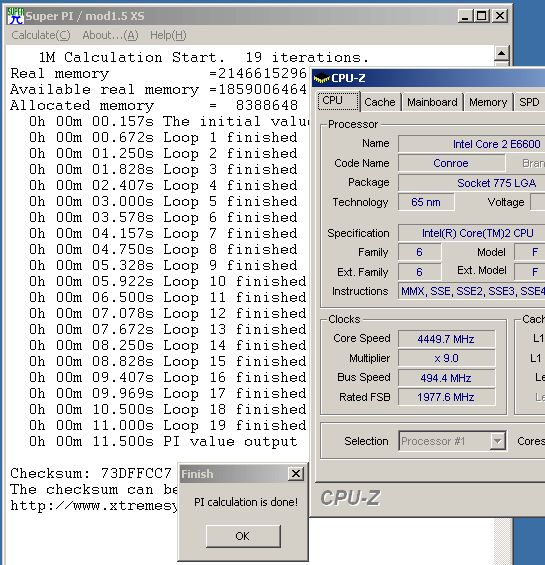Screen dimensions: 545x565
Task: Click the '11.500s PI value output' line
Action: click(163, 441)
